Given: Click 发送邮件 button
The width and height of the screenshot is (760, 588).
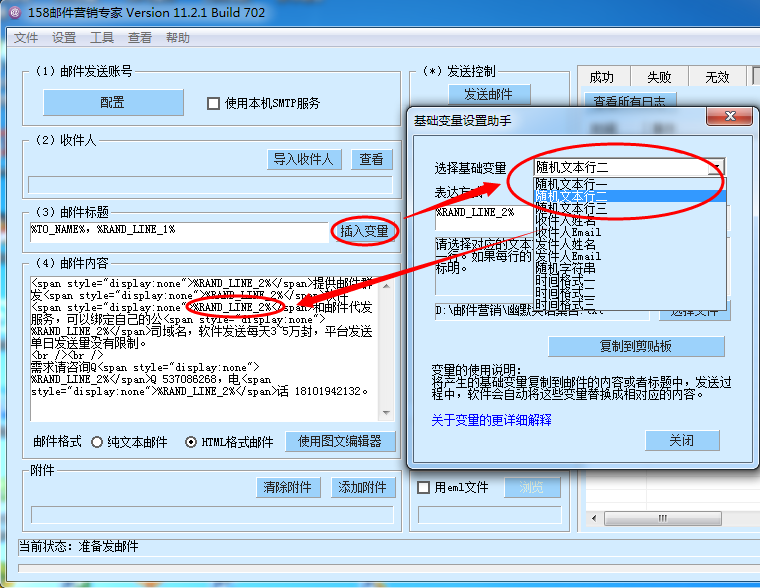Looking at the screenshot, I should (x=489, y=95).
